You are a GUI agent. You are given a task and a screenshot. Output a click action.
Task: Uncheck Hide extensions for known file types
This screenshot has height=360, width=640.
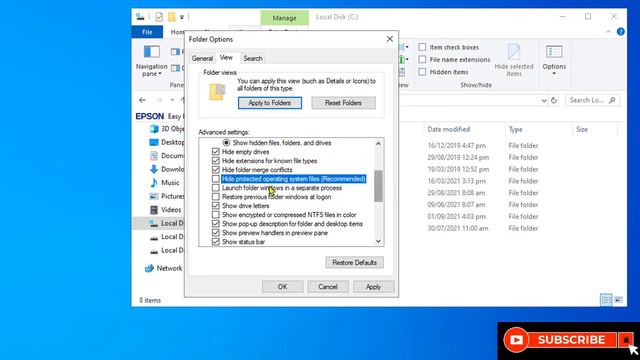click(x=216, y=161)
